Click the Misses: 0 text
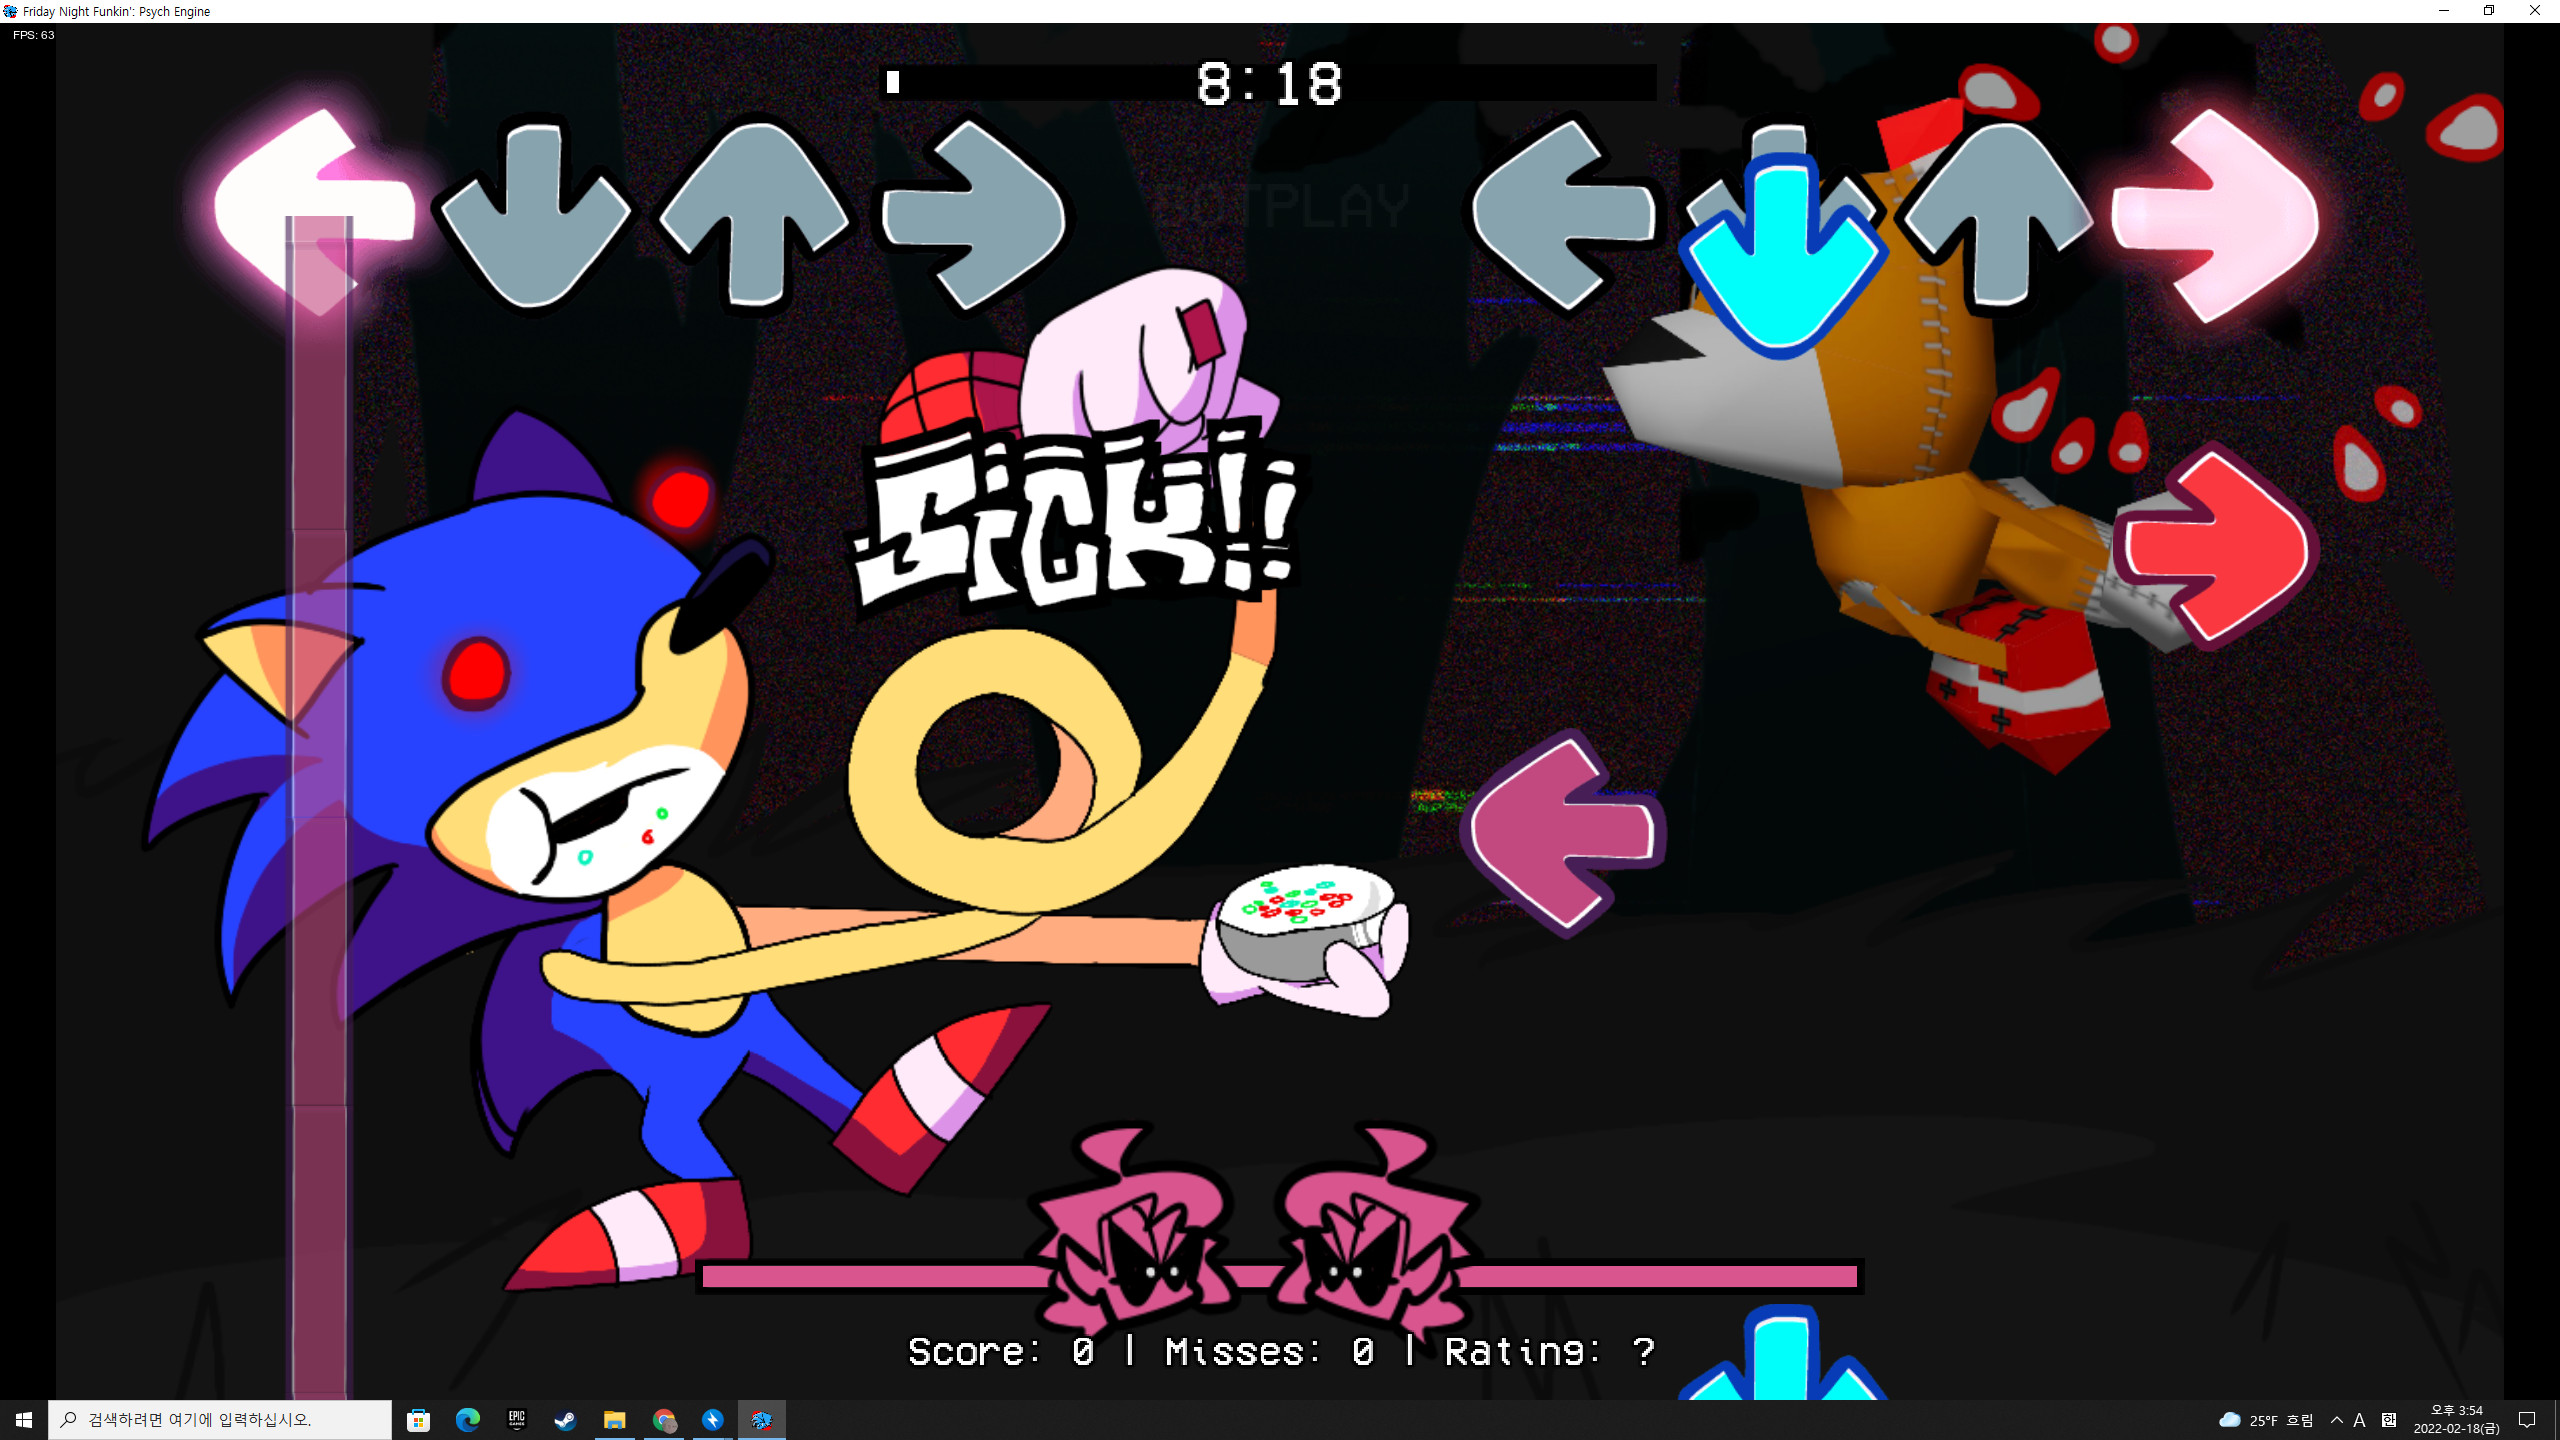This screenshot has width=2560, height=1440. click(x=1270, y=1352)
